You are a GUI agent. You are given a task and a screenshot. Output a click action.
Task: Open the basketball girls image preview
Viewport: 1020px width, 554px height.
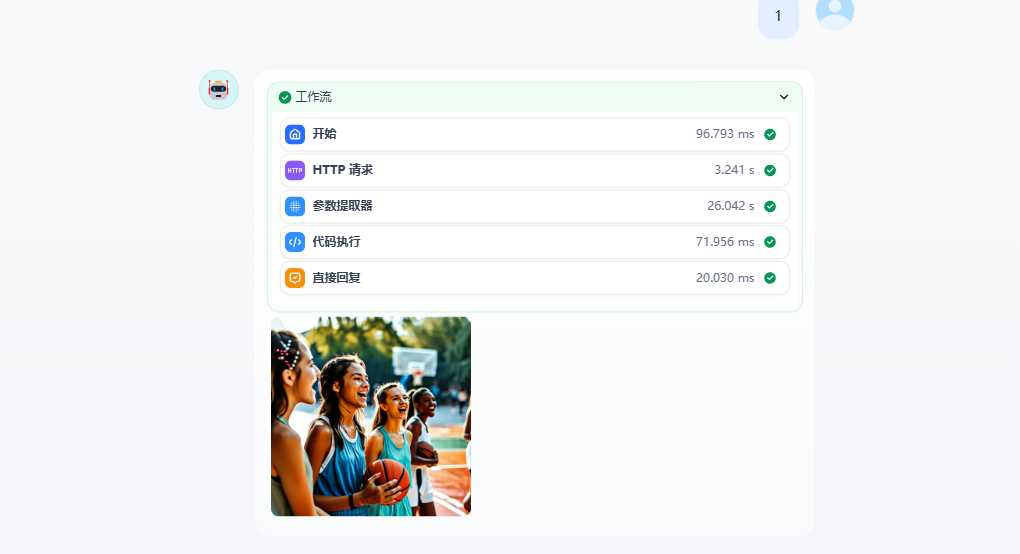[x=371, y=416]
